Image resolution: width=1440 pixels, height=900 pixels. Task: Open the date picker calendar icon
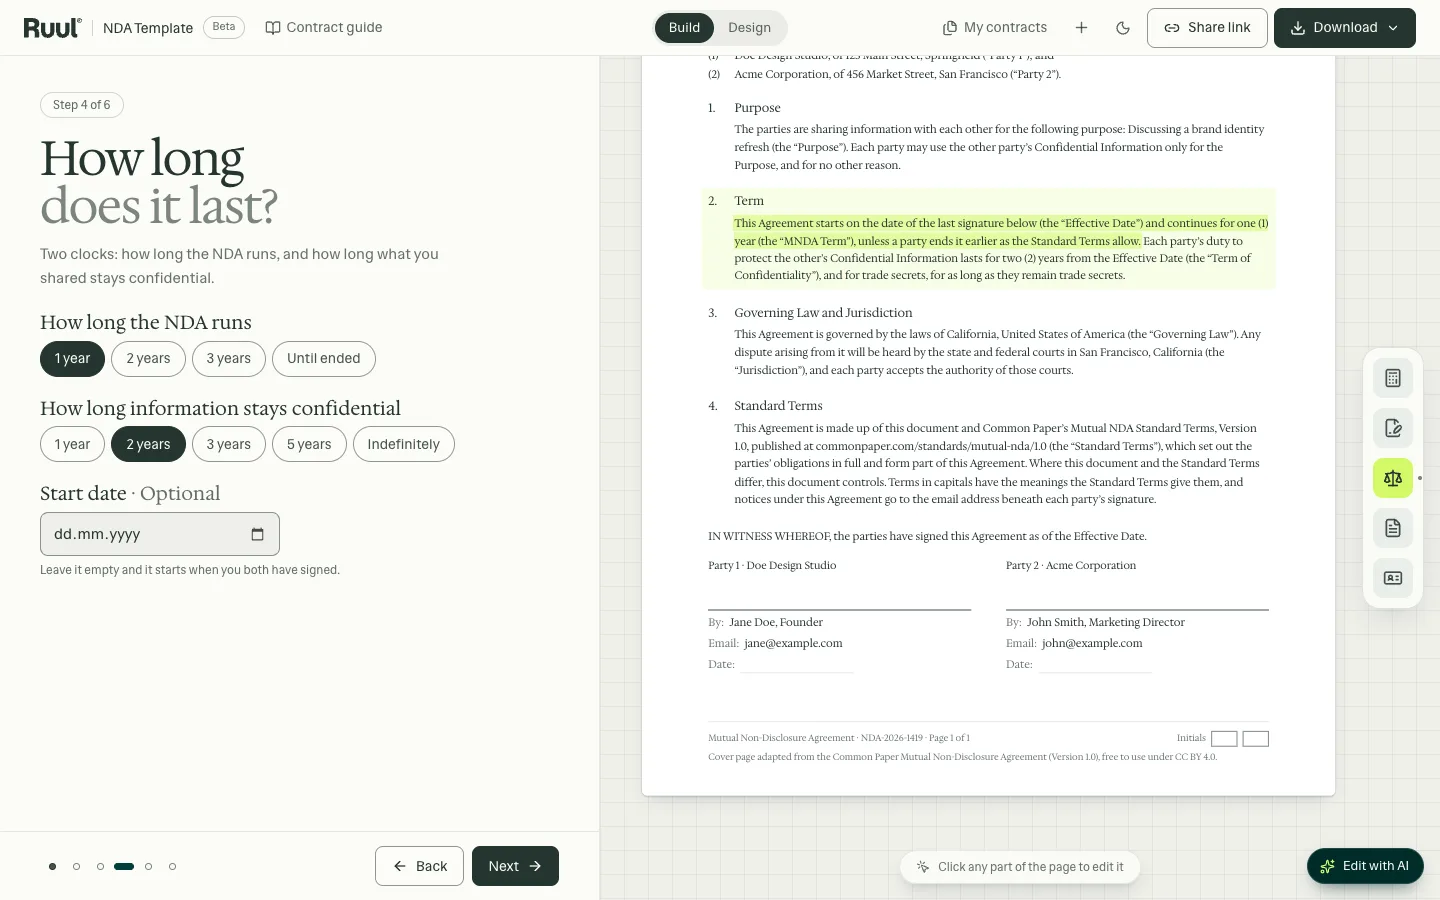pyautogui.click(x=257, y=534)
